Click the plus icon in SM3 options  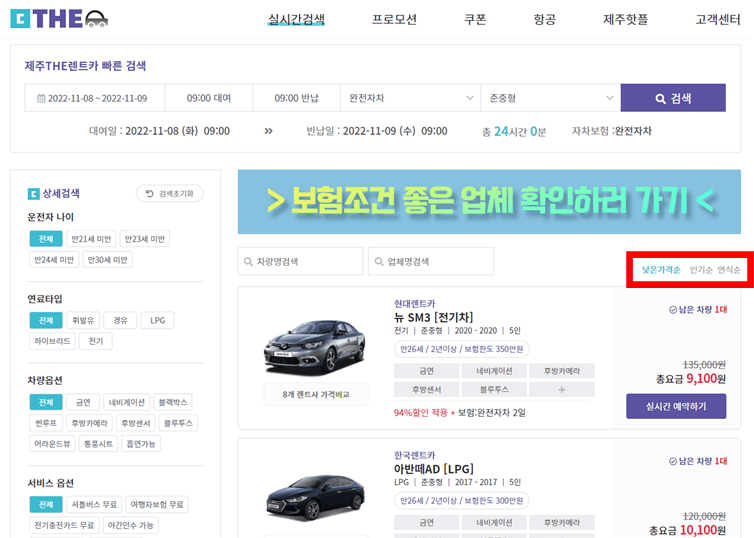pos(562,389)
